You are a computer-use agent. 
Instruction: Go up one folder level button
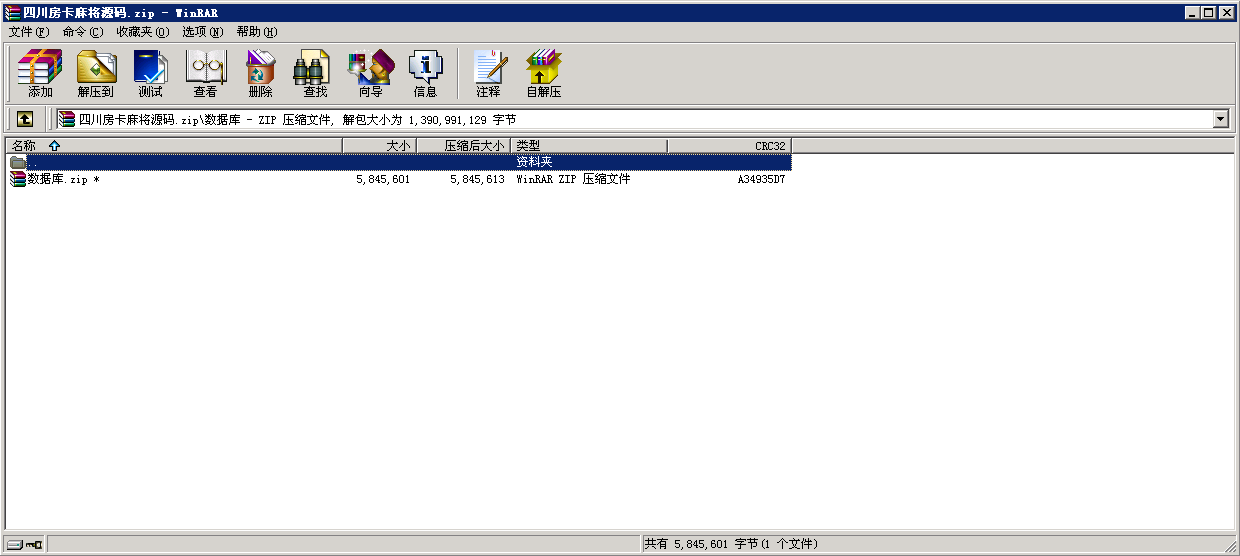25,119
